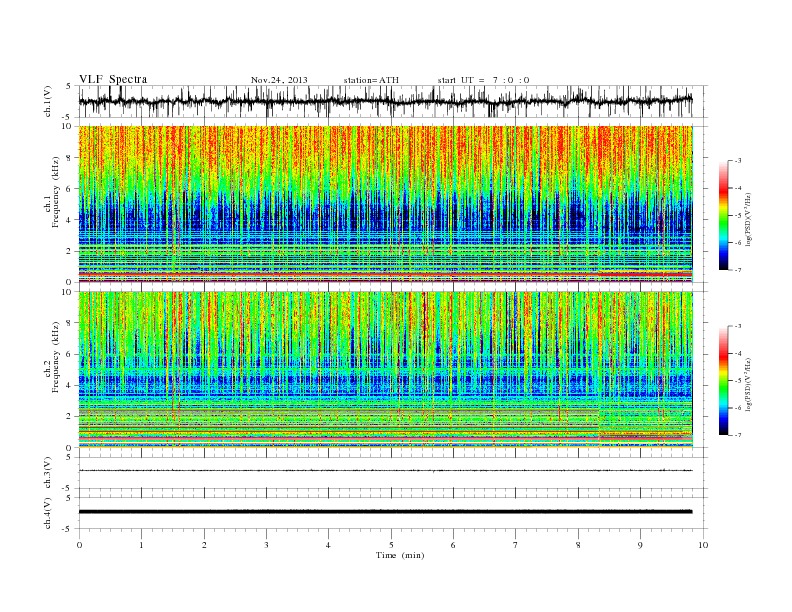792x612 pixels.
Task: Select the "station=ATH" header text
Action: coord(371,80)
